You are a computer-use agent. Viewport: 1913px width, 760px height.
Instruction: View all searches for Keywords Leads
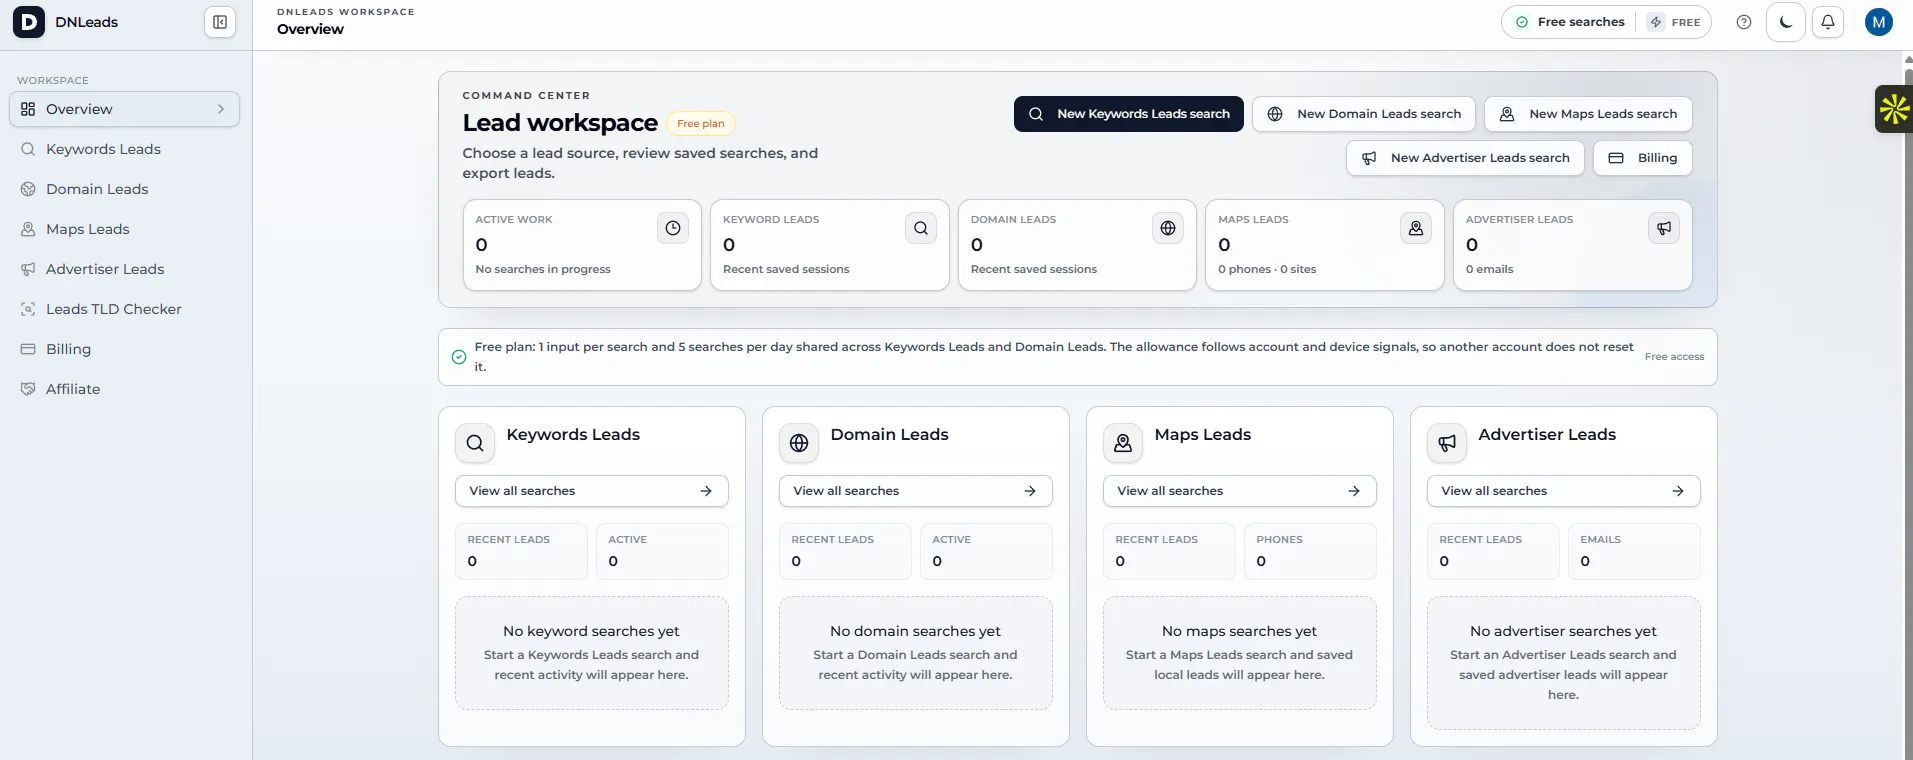(x=592, y=491)
